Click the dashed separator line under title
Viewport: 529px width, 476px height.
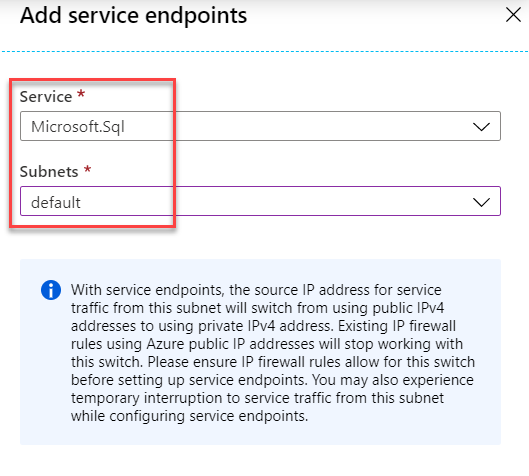pyautogui.click(x=264, y=52)
